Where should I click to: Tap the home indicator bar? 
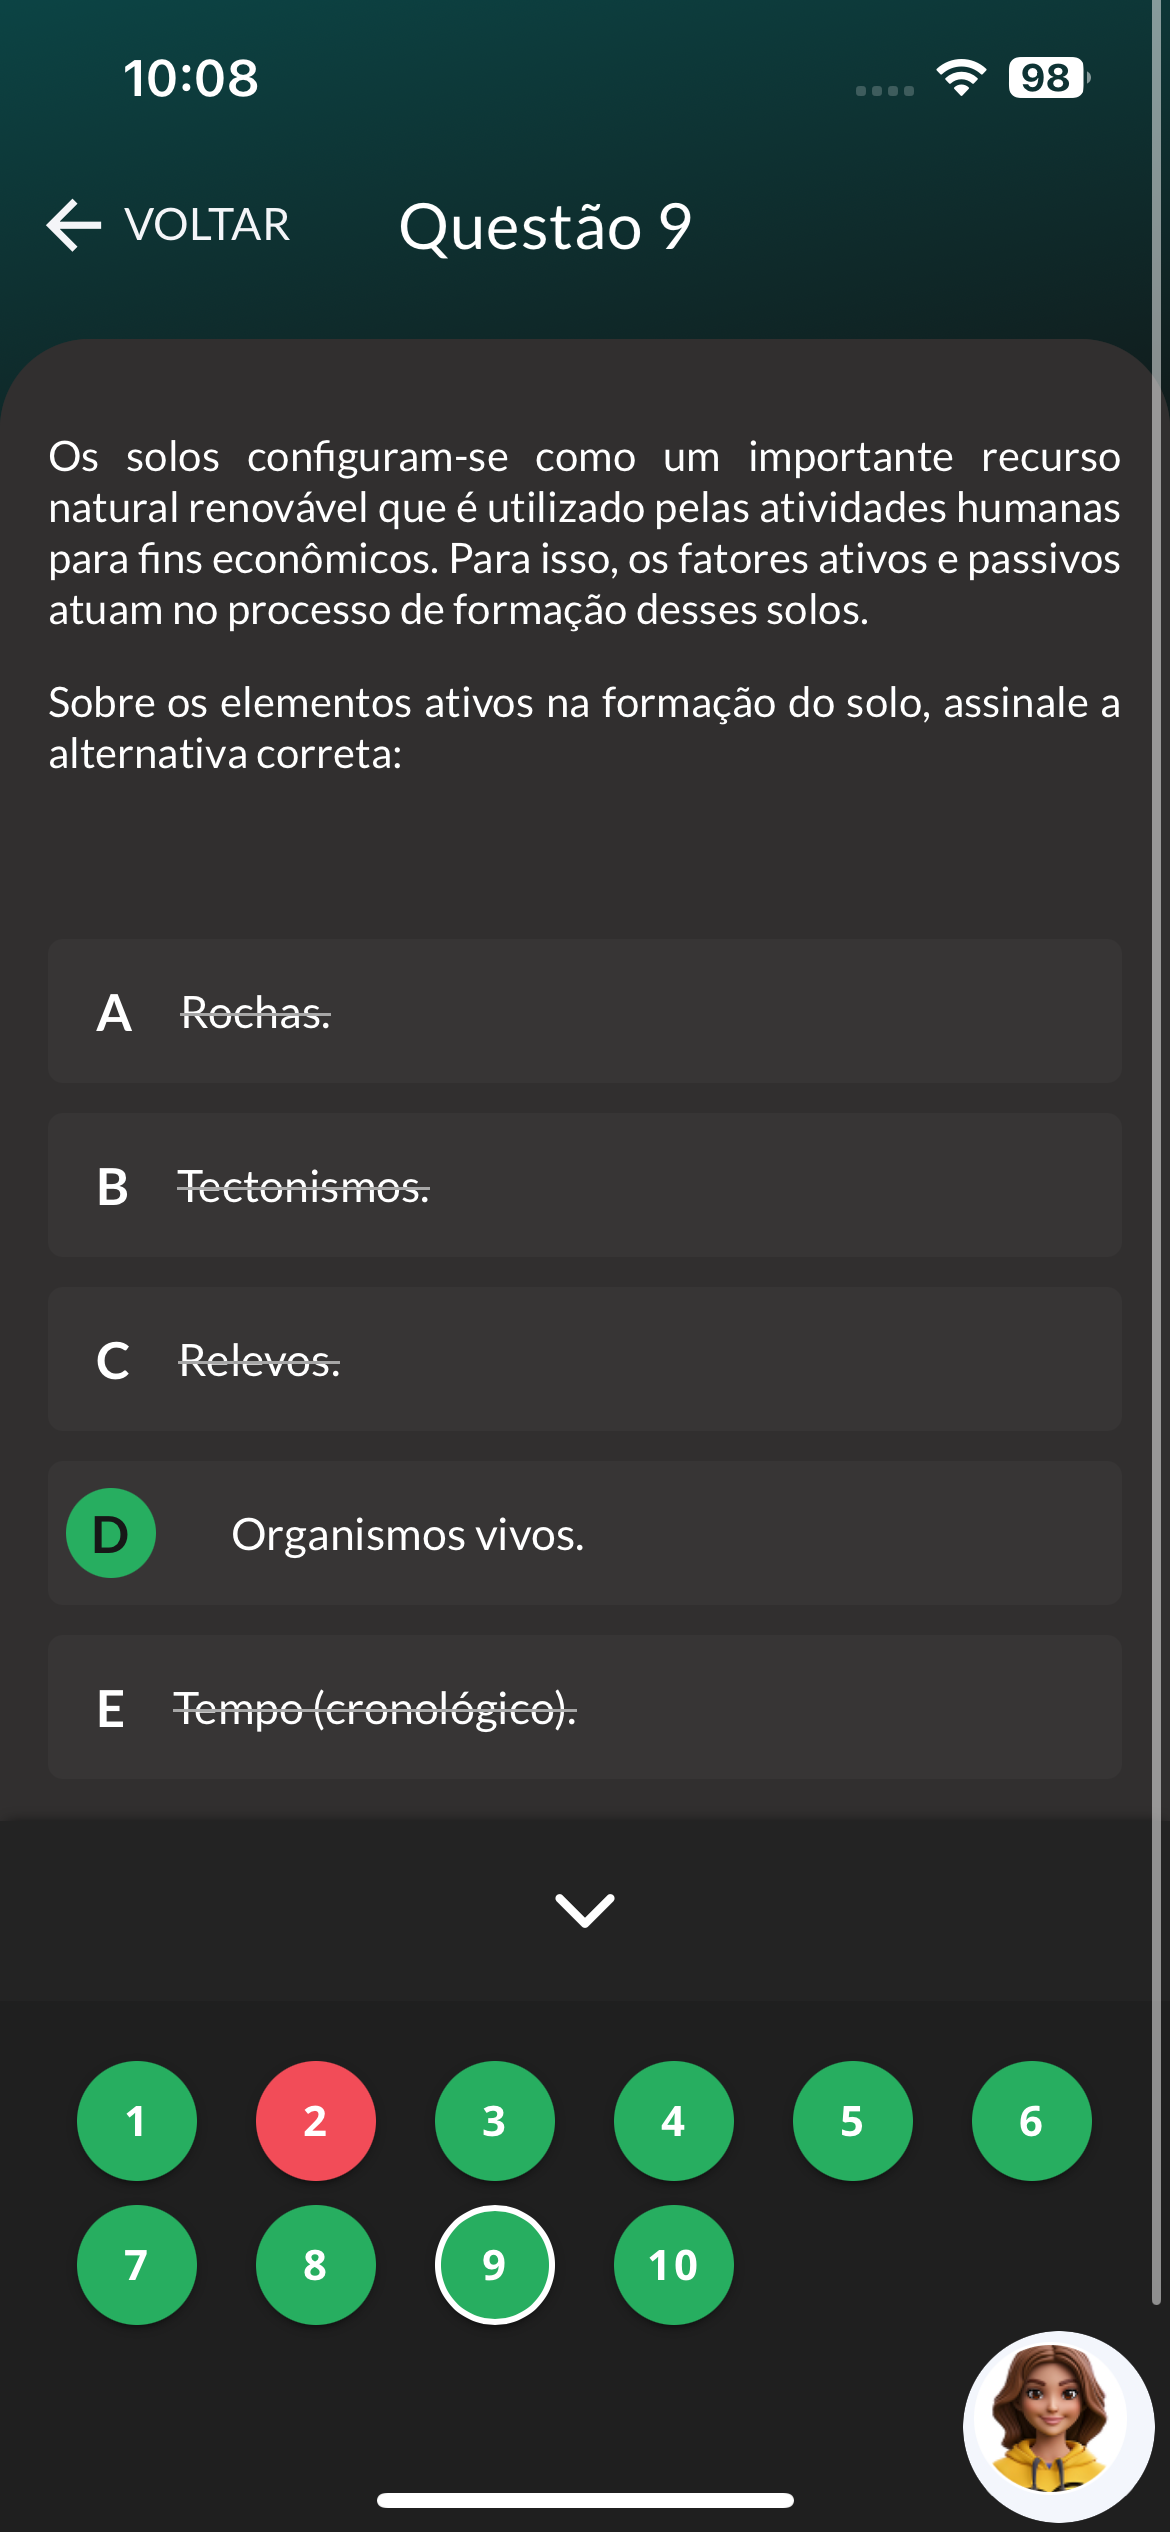pos(585,2500)
